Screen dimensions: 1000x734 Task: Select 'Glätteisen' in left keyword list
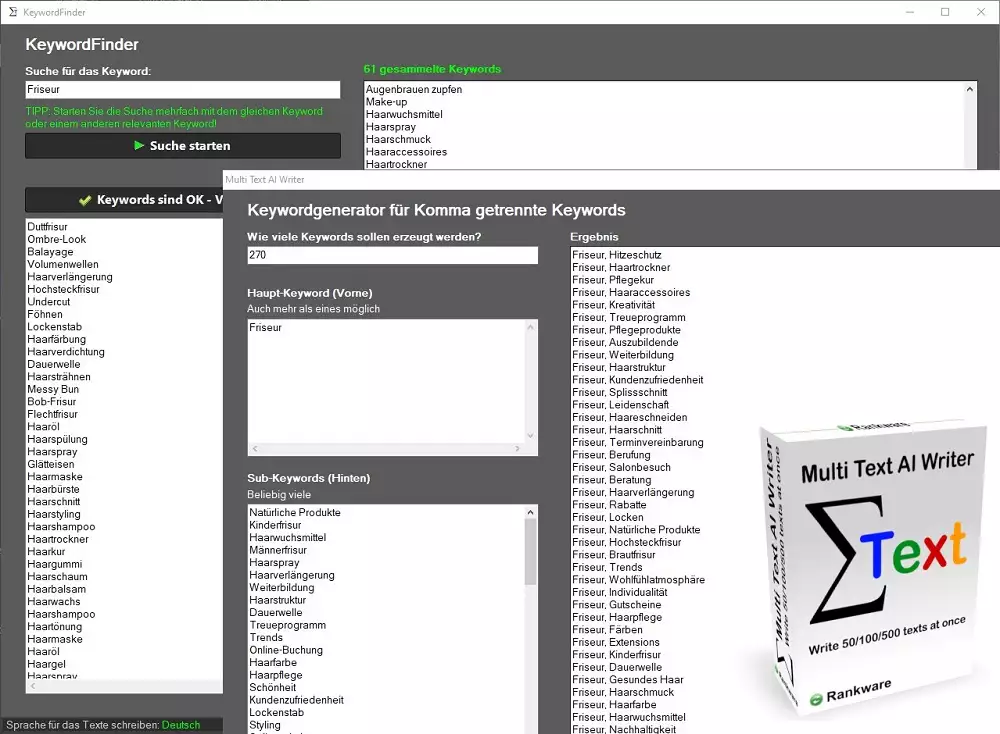click(x=50, y=464)
